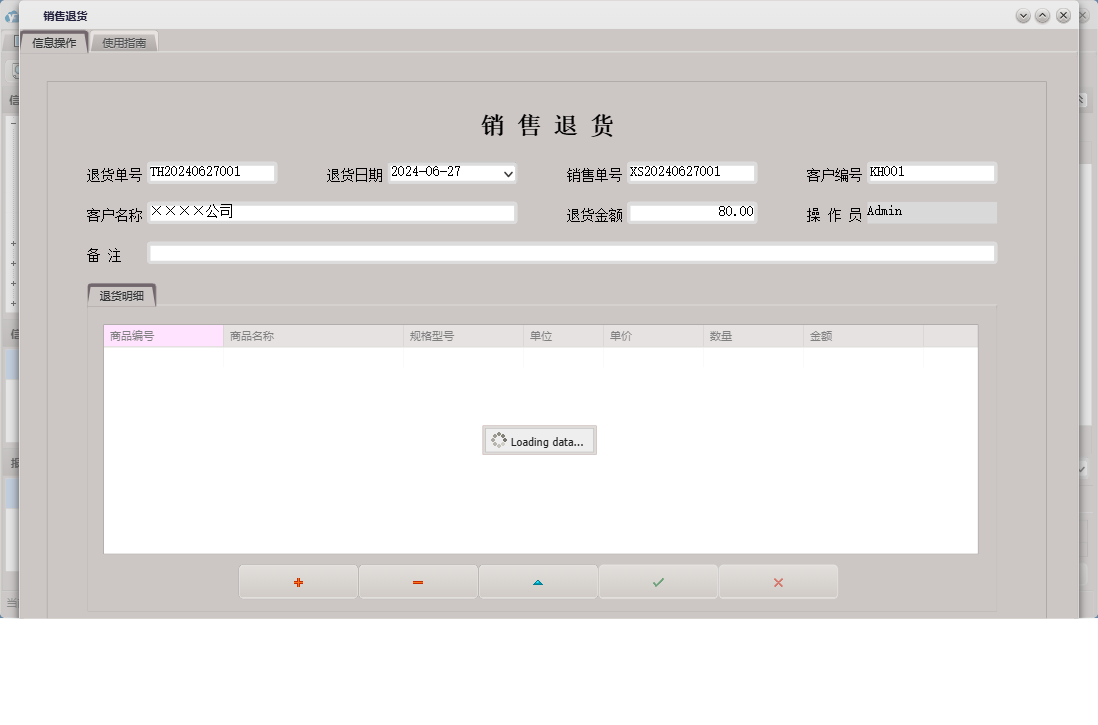Select the 销售单号 field showing XS20240627001

pyautogui.click(x=692, y=172)
